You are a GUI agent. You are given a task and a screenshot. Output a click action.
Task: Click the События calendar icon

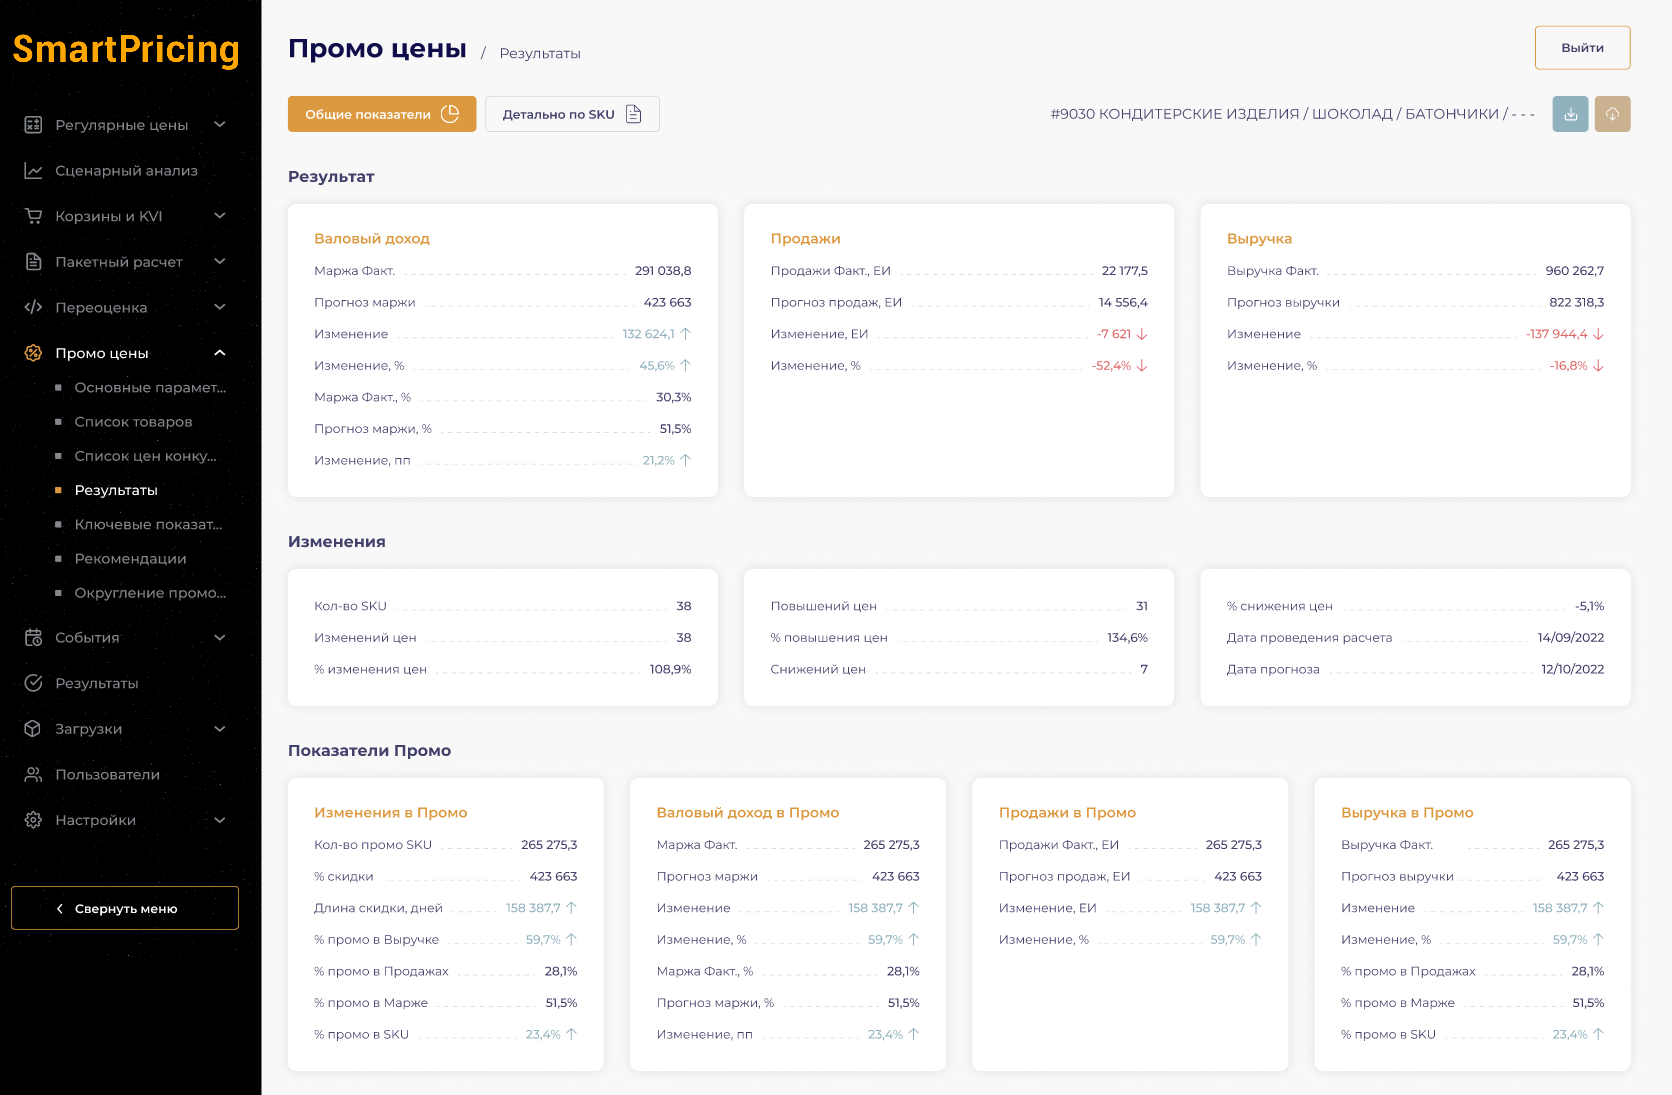tap(33, 638)
